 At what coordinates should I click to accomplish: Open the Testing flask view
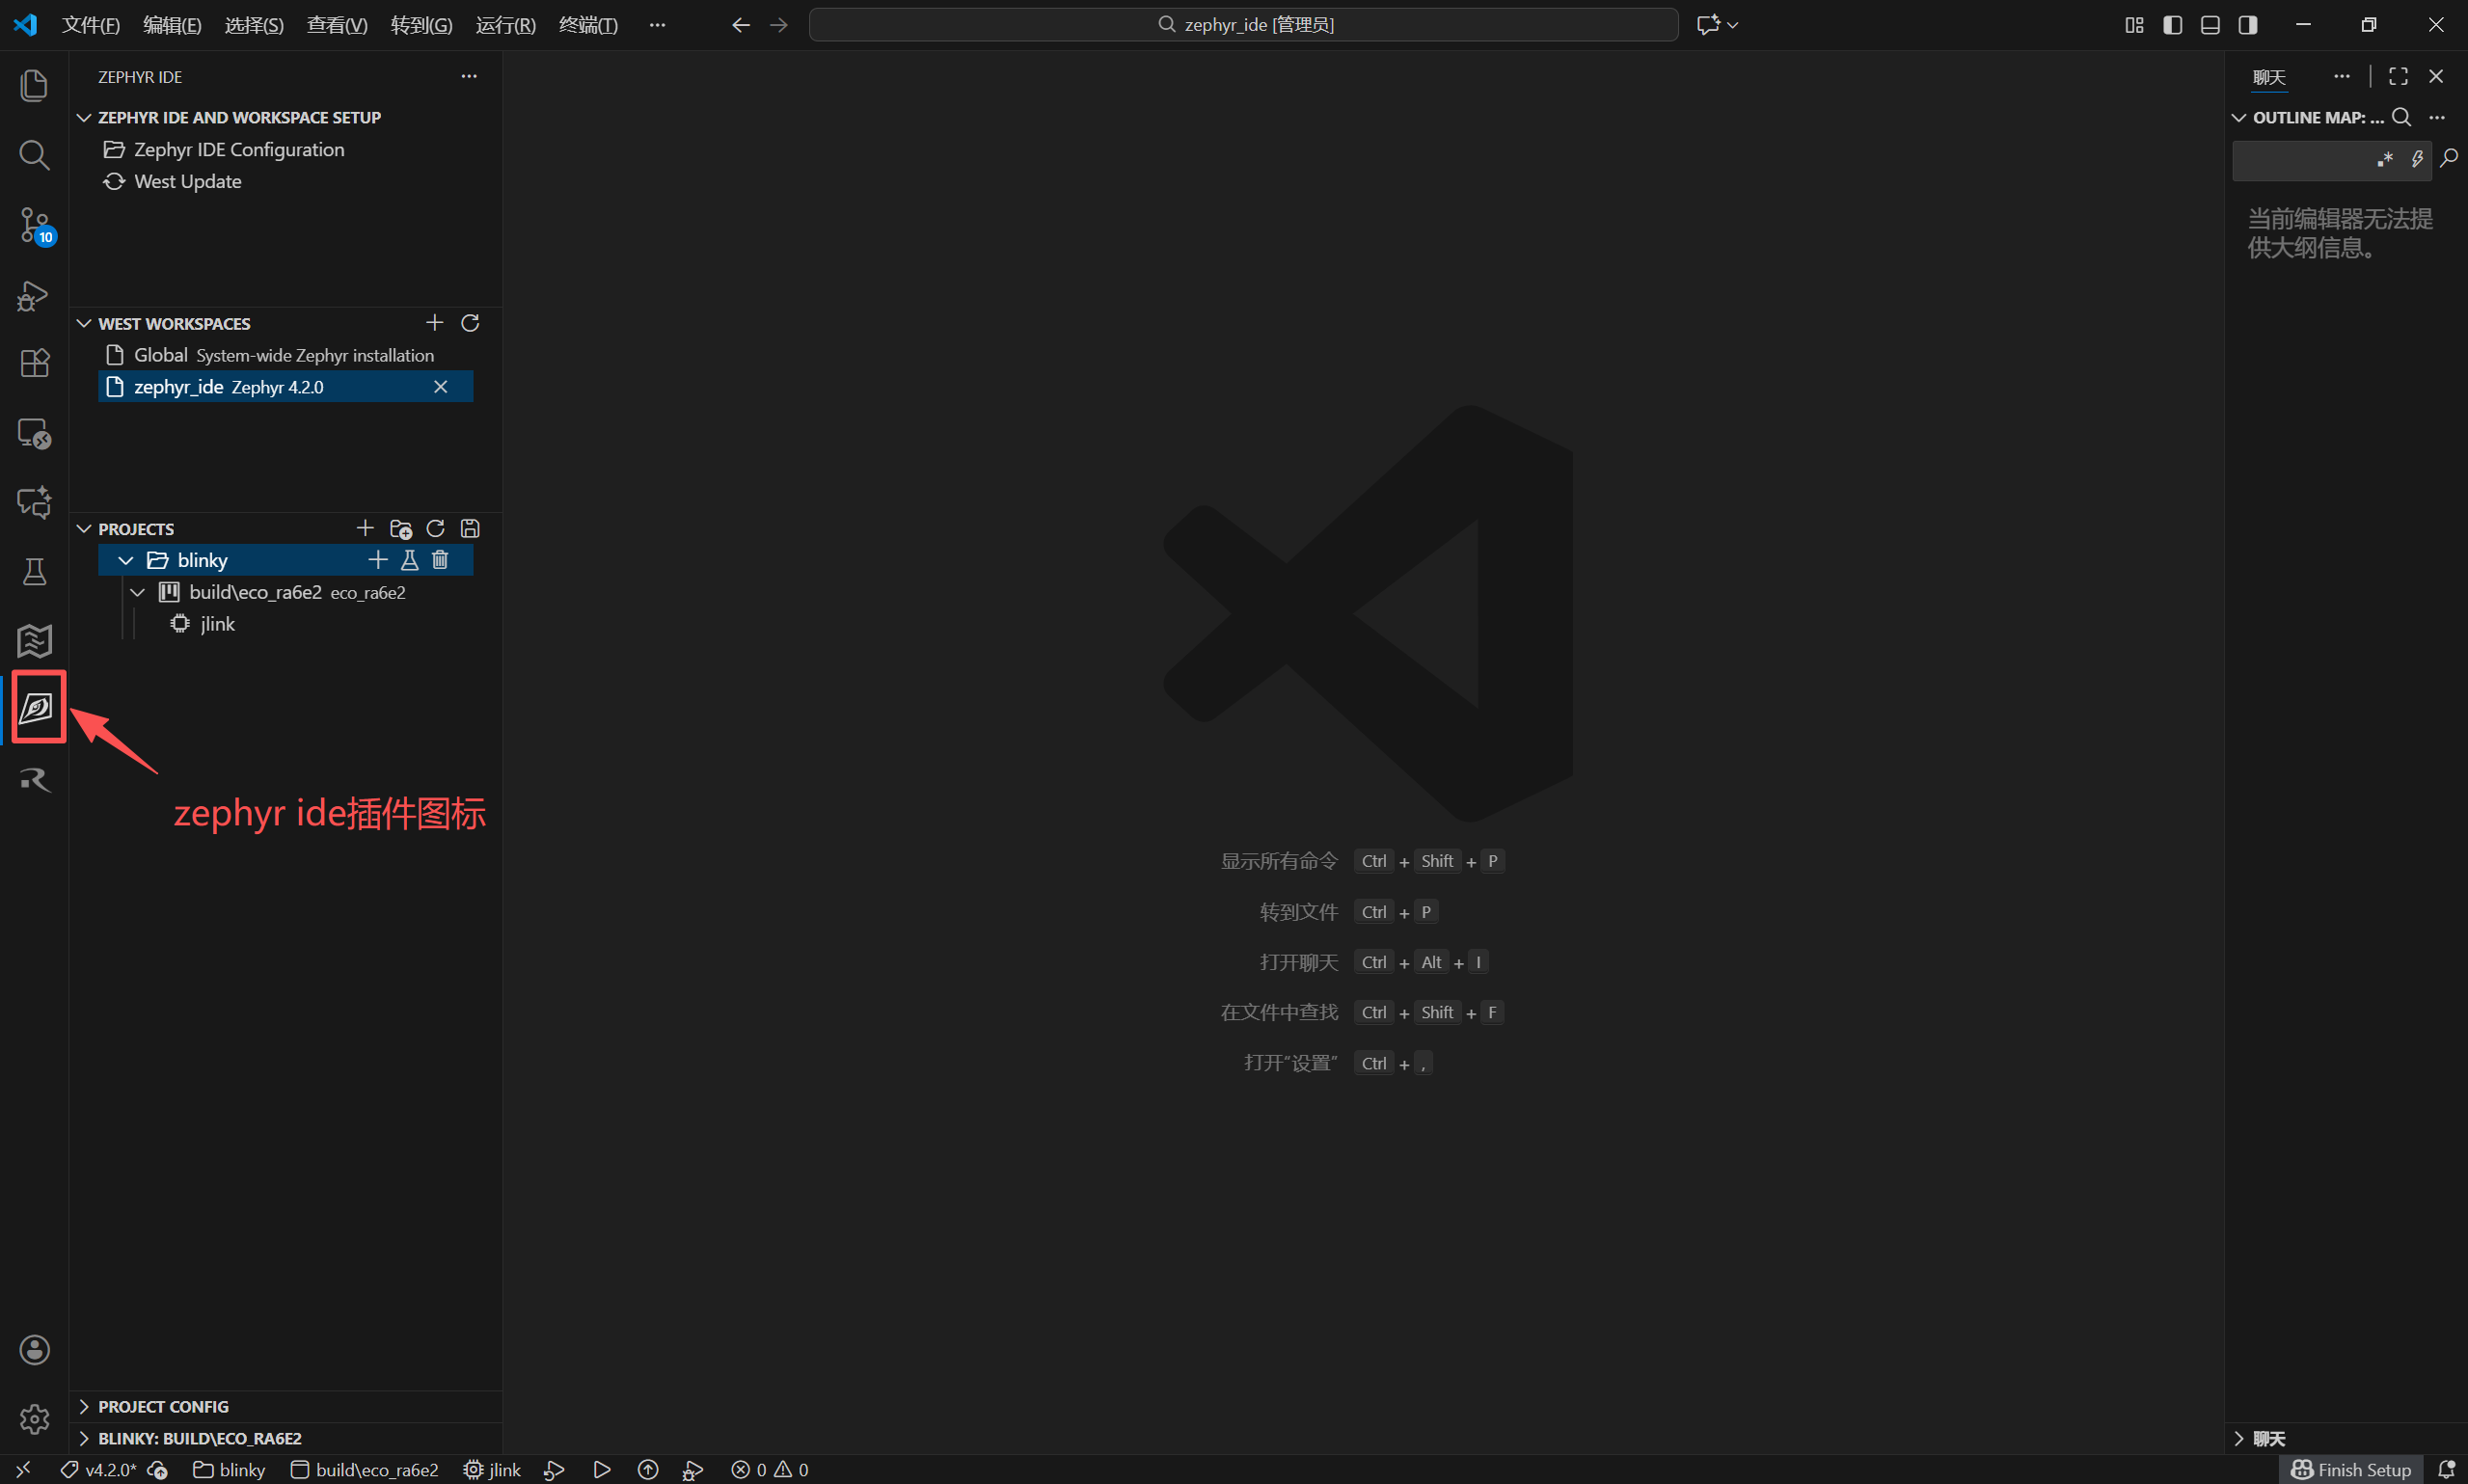tap(34, 572)
